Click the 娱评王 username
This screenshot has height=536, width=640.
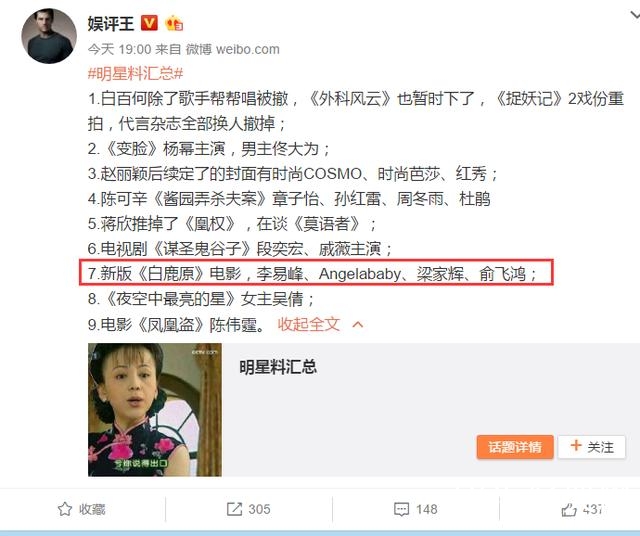pos(111,23)
